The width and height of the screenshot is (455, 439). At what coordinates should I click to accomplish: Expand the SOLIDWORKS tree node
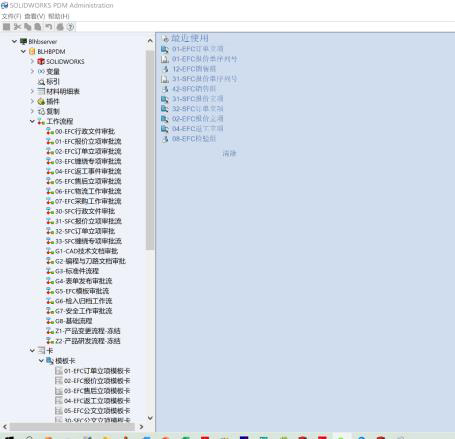point(32,61)
